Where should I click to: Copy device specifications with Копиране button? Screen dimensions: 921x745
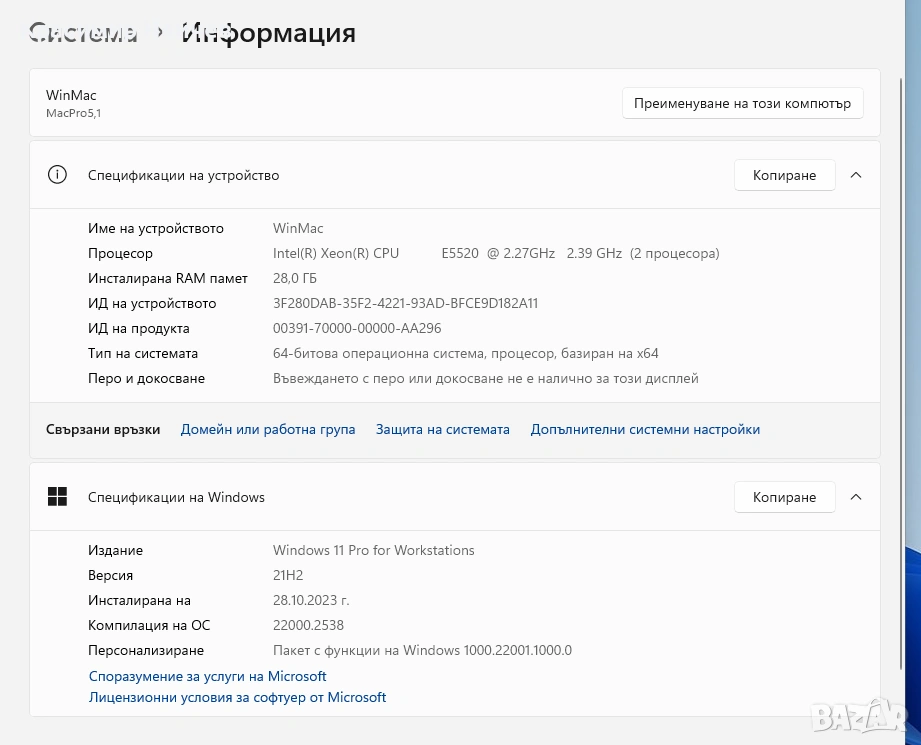[x=784, y=175]
